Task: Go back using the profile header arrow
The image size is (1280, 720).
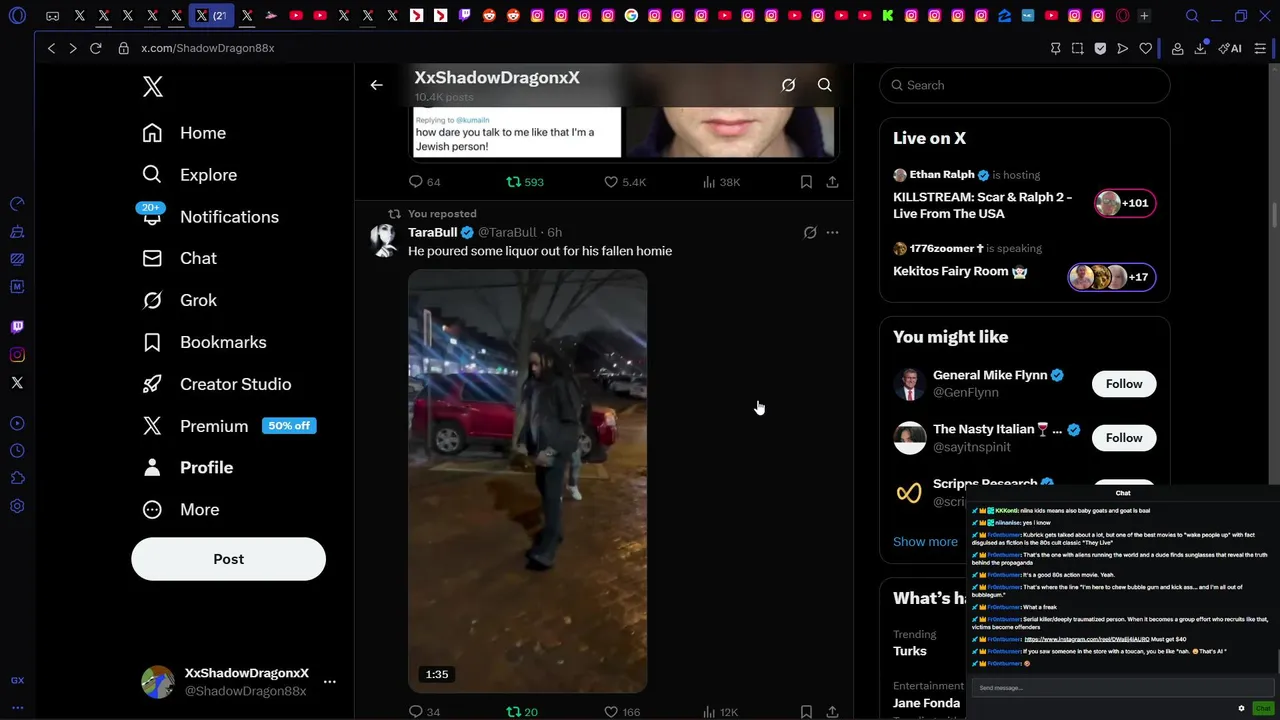Action: pyautogui.click(x=376, y=85)
